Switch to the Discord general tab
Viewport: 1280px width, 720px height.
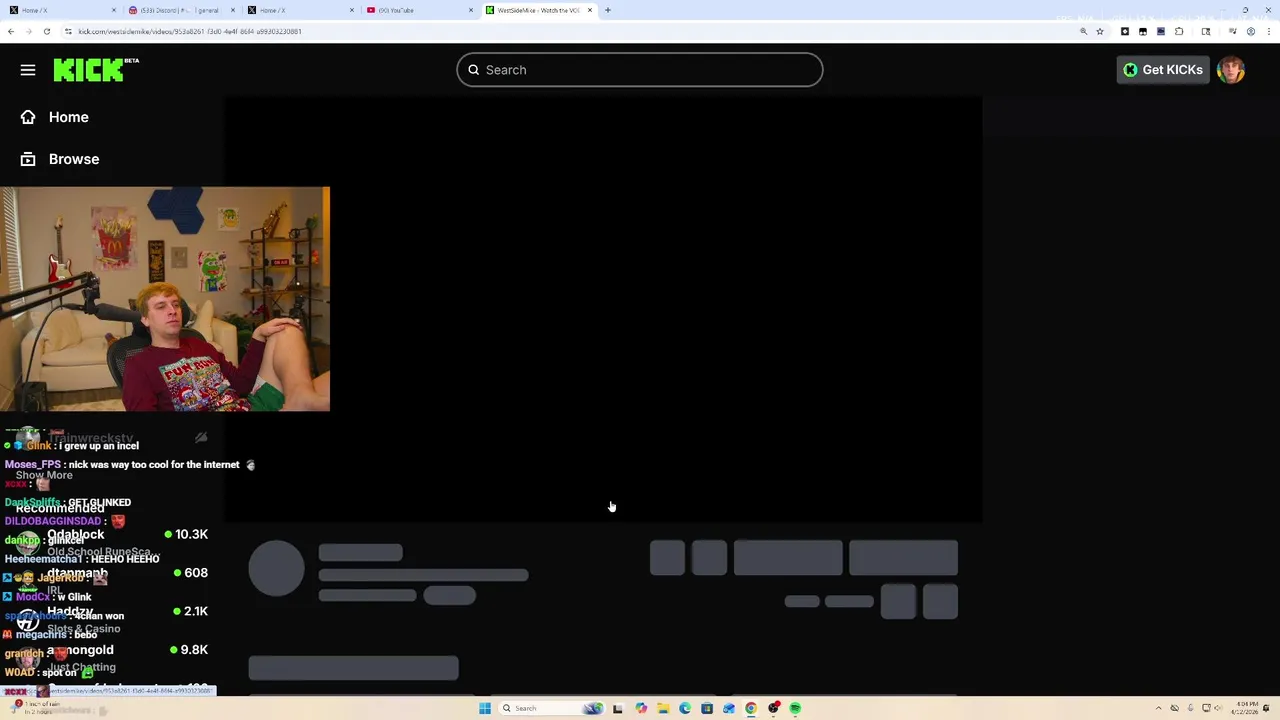(180, 10)
